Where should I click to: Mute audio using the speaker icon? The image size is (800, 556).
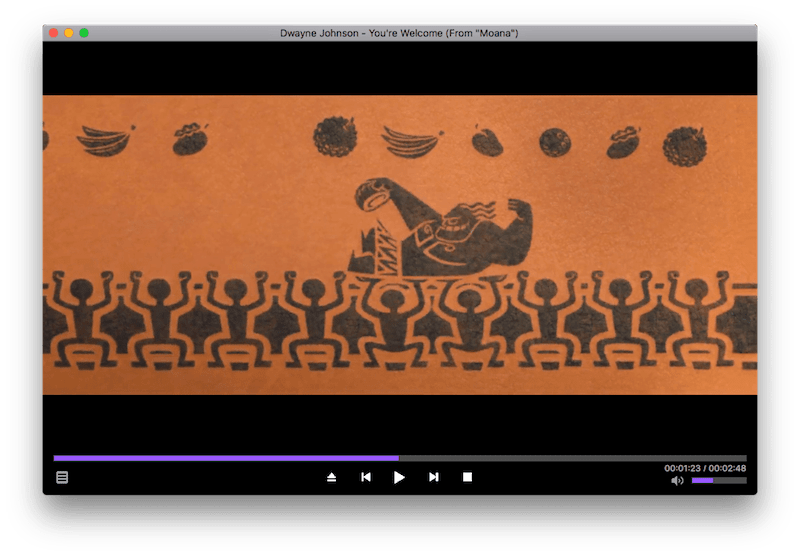[677, 481]
